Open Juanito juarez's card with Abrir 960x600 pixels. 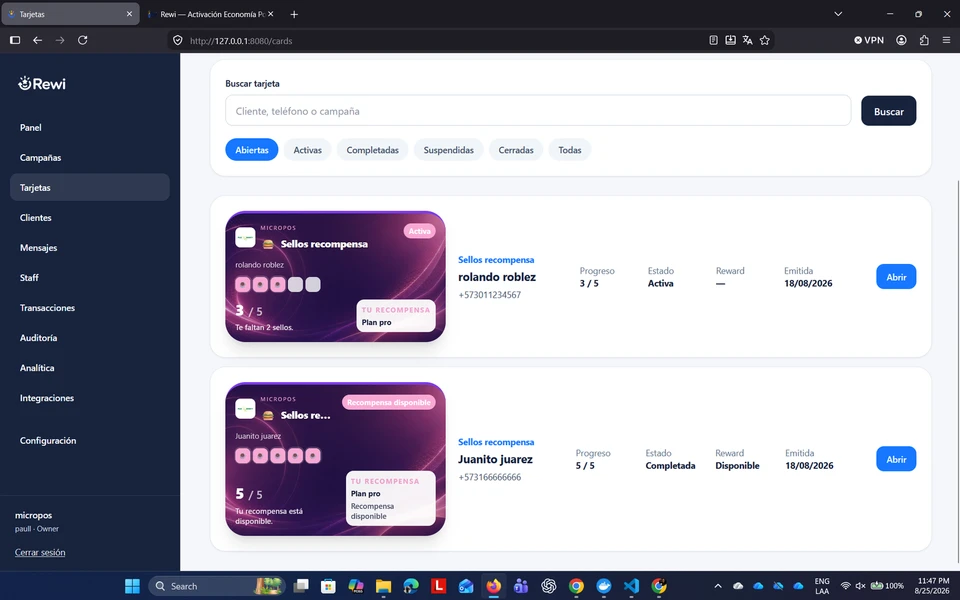click(x=896, y=459)
